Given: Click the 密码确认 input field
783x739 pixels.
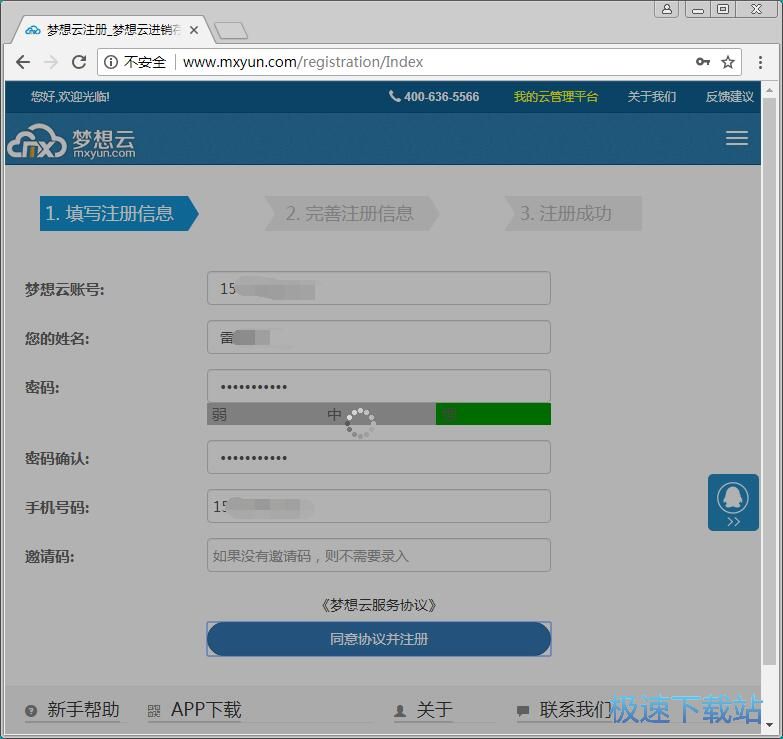Looking at the screenshot, I should tap(378, 457).
